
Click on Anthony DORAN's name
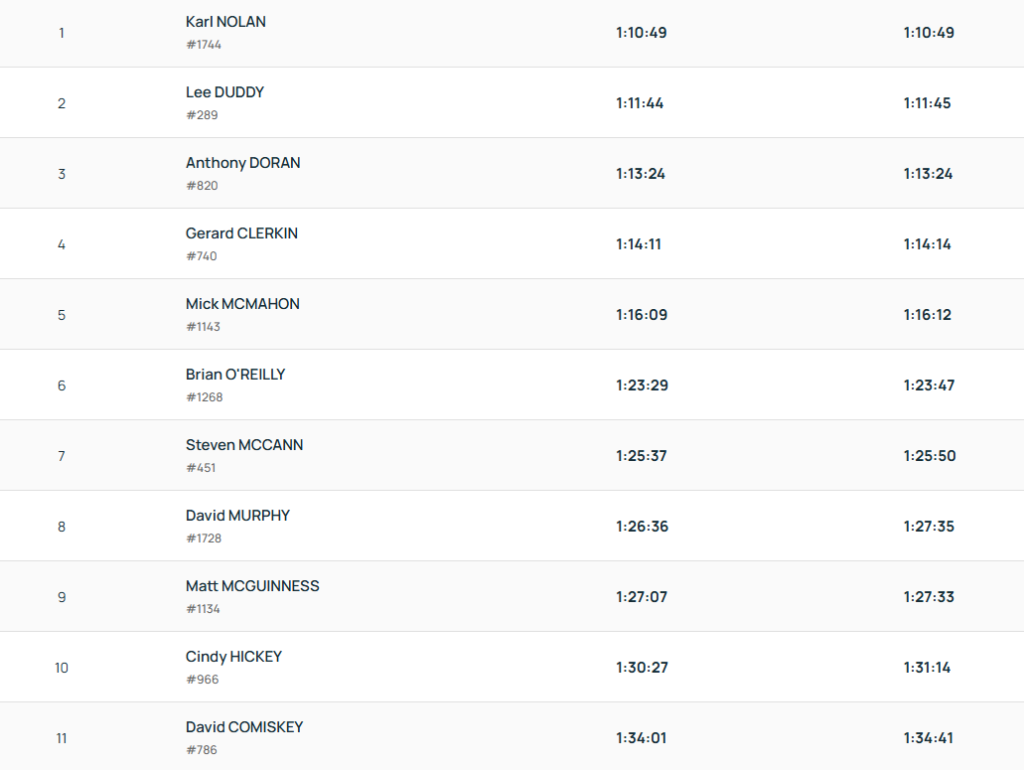[x=243, y=163]
